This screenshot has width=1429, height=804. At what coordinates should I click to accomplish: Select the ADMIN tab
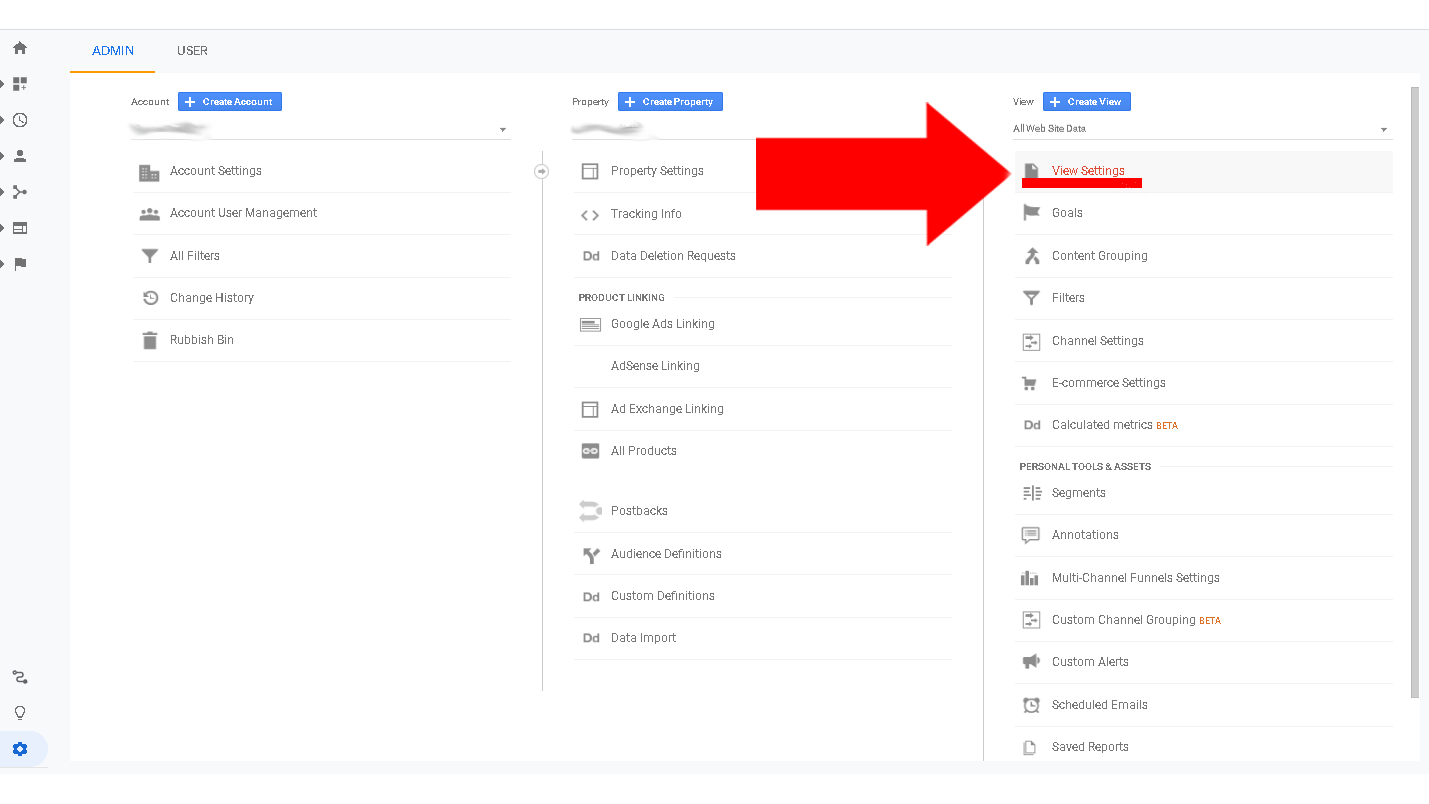click(x=113, y=51)
